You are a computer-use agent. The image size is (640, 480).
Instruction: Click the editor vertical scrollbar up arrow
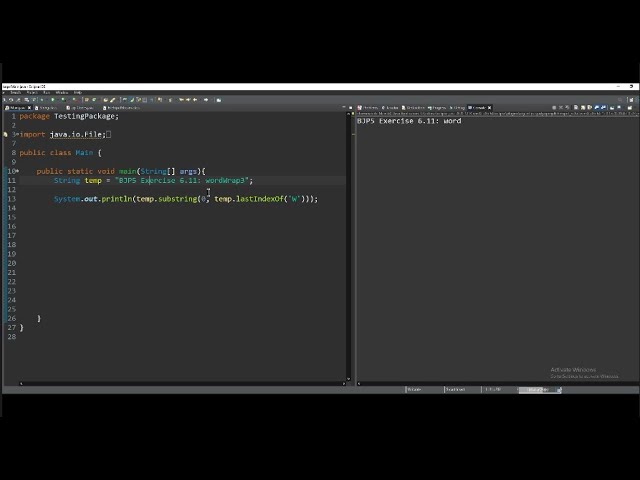[348, 114]
